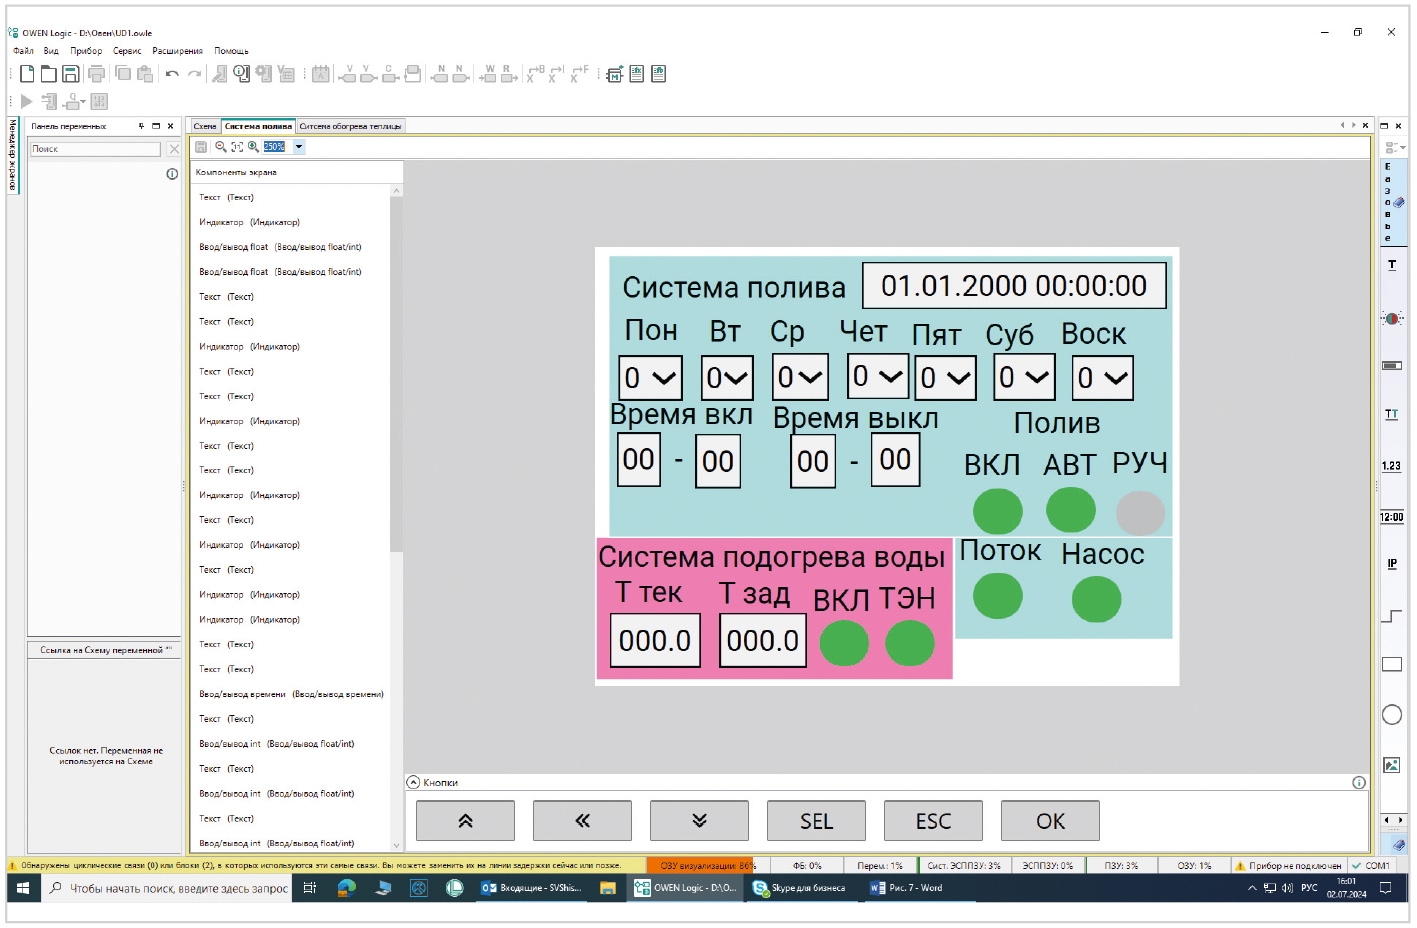Image resolution: width=1417 pixels, height=928 pixels.
Task: Click the Undo arrow in toolbar
Action: pos(172,74)
